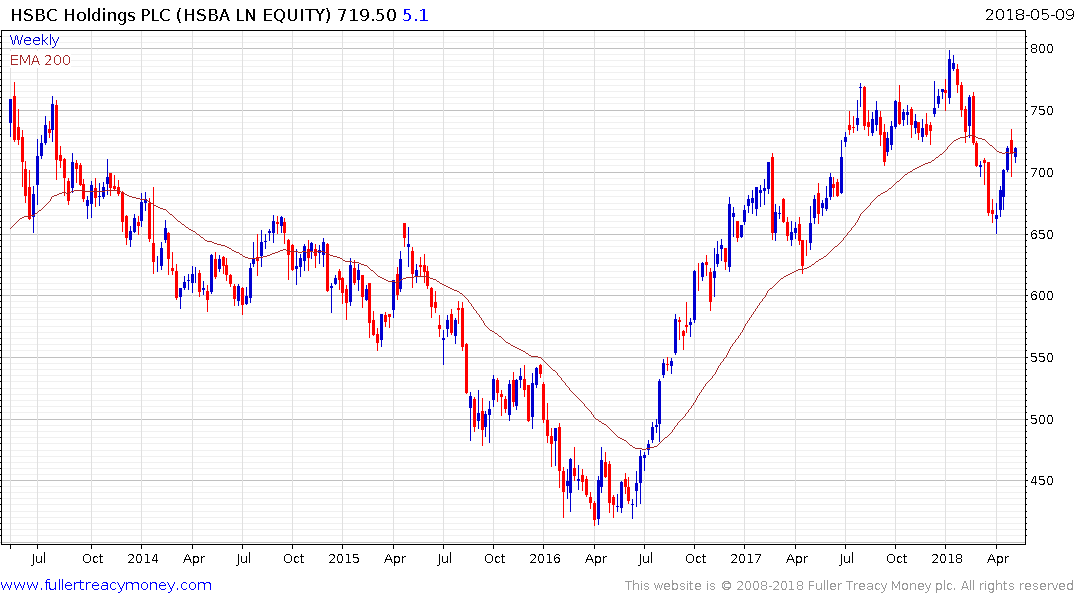Click the 500 price axis label
This screenshot has height=600, width=1075.
point(1041,419)
